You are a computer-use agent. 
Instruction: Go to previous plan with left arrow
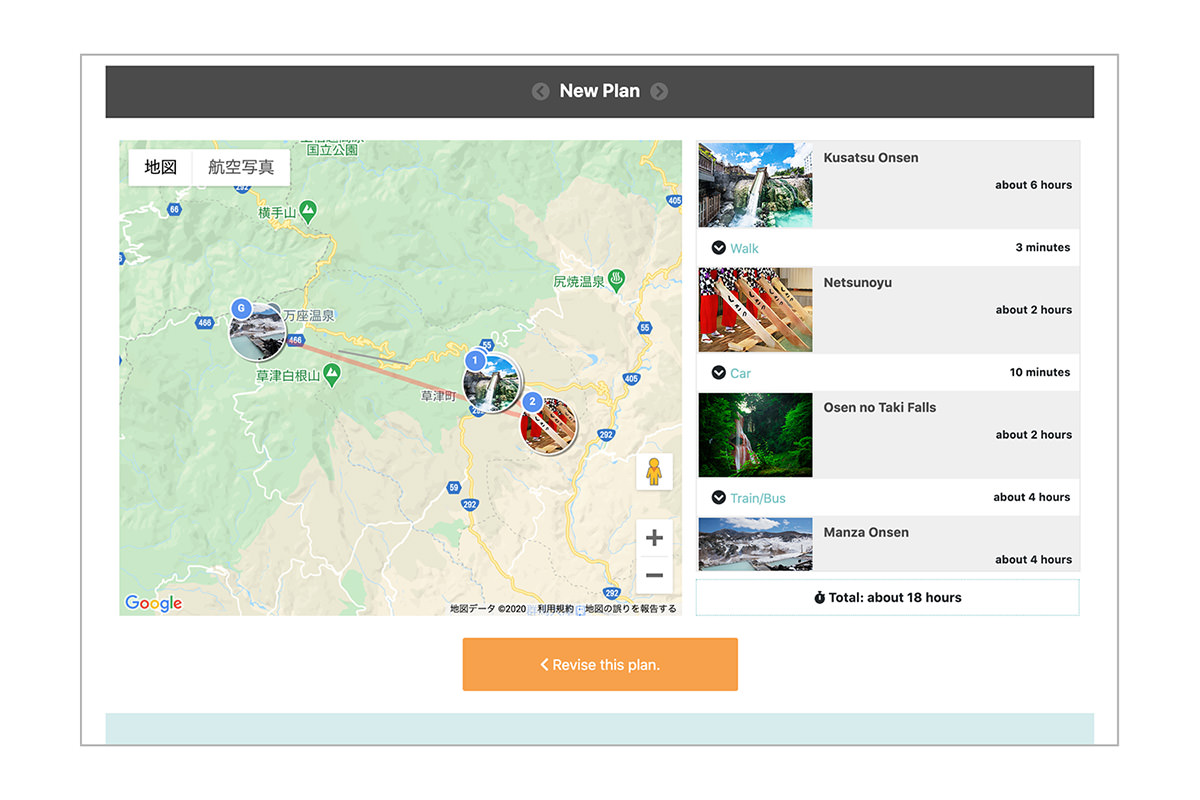coord(541,91)
